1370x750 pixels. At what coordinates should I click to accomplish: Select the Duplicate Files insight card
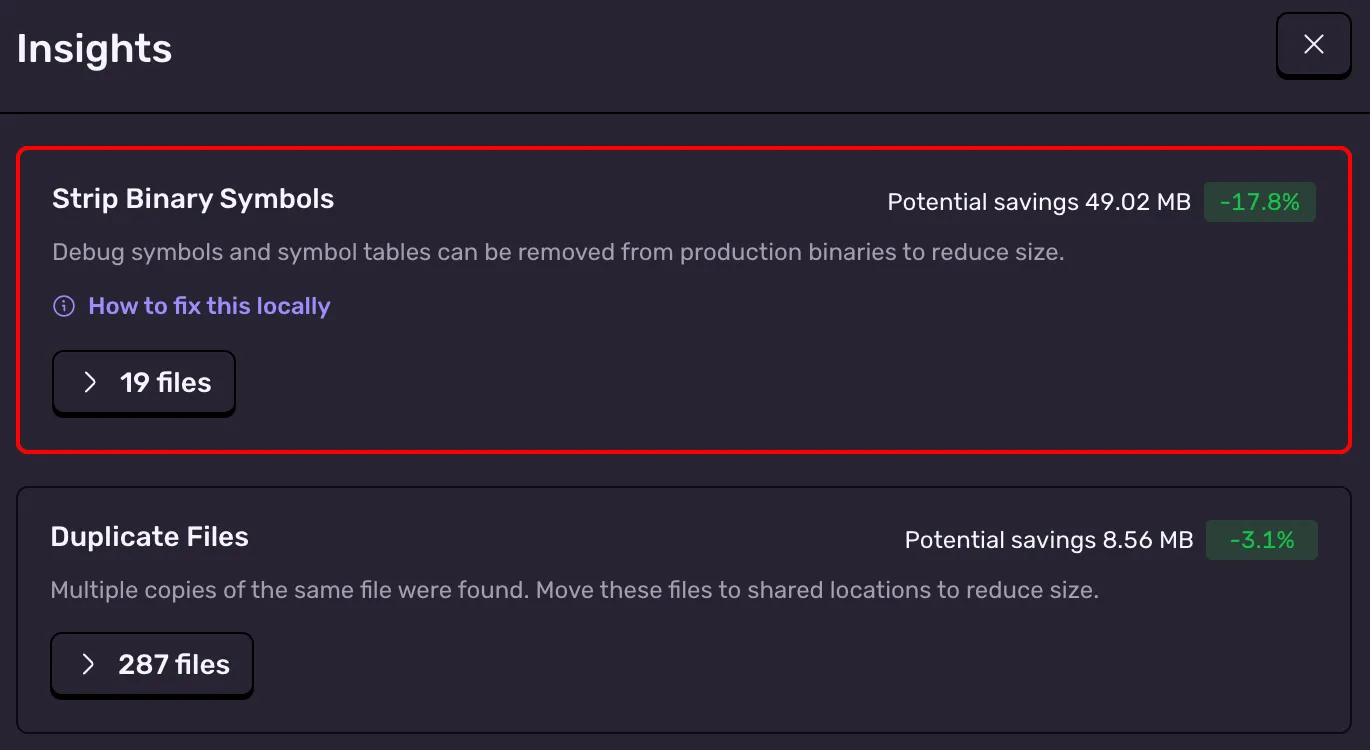pos(685,610)
